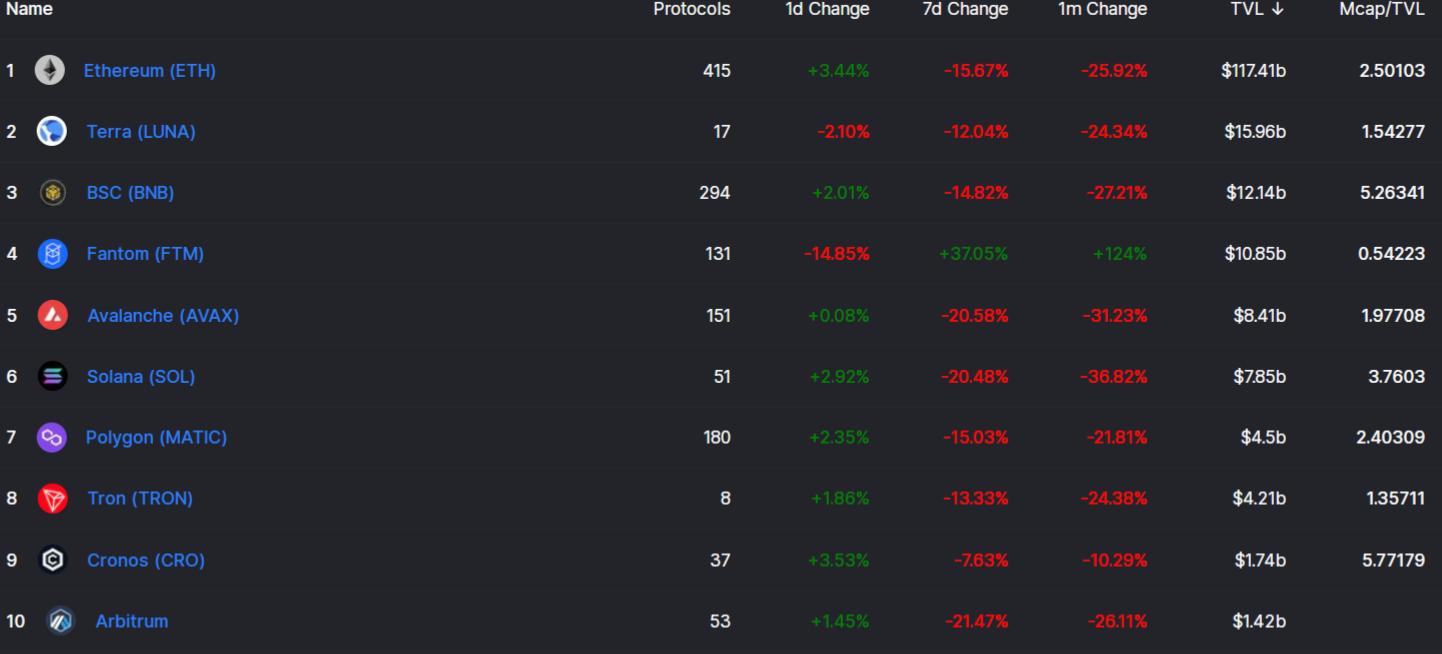Sort table by TVL column header
Viewport: 1442px width, 654px height.
(1257, 9)
